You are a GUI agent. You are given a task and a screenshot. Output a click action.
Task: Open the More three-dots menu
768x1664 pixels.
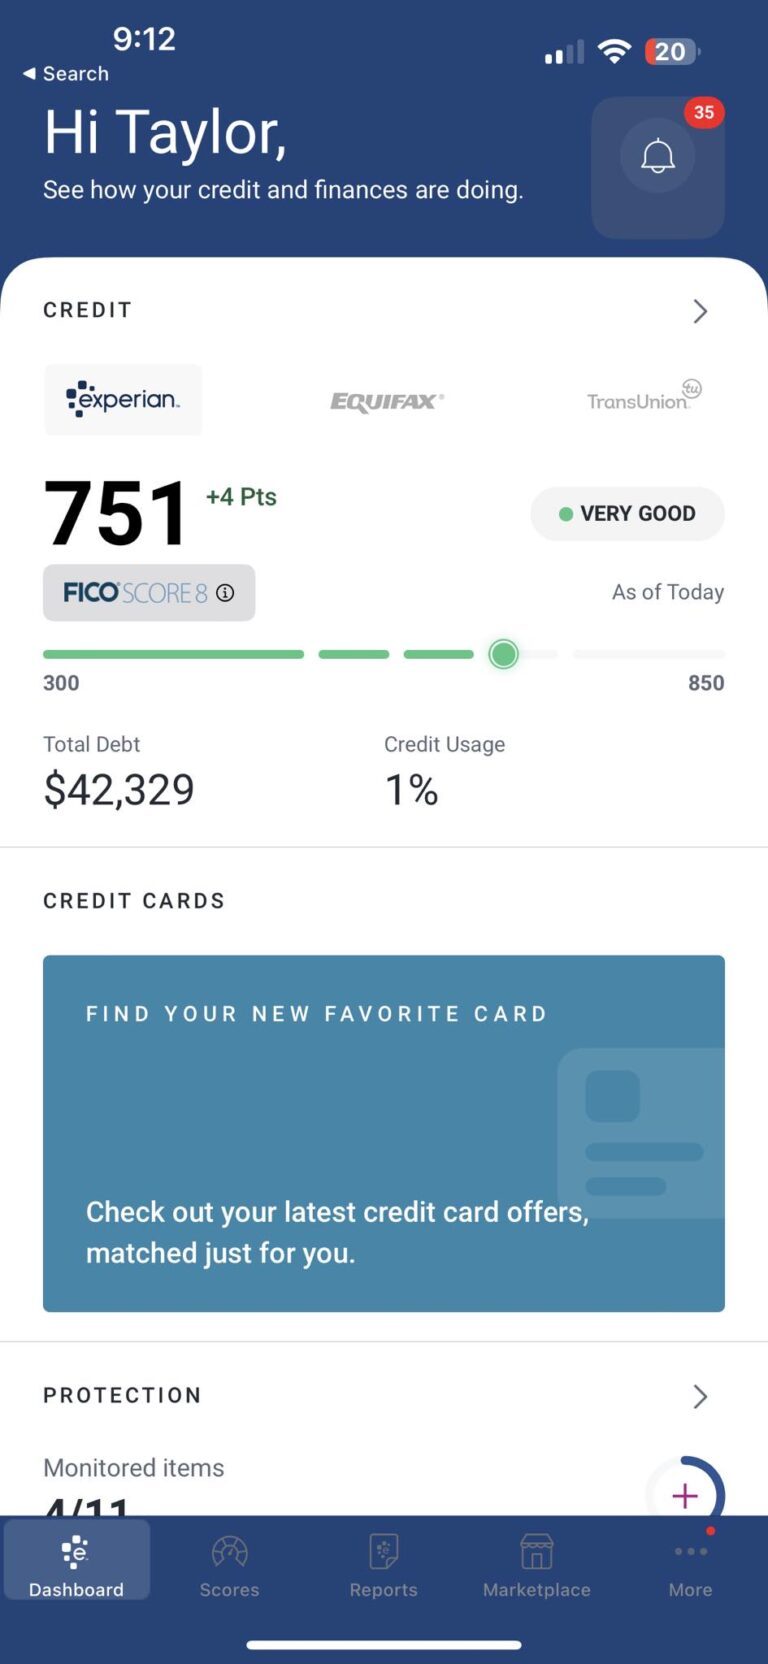coord(691,1551)
